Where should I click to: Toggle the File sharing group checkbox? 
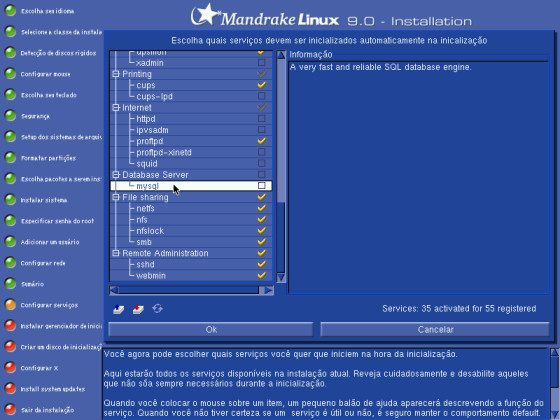click(x=261, y=197)
